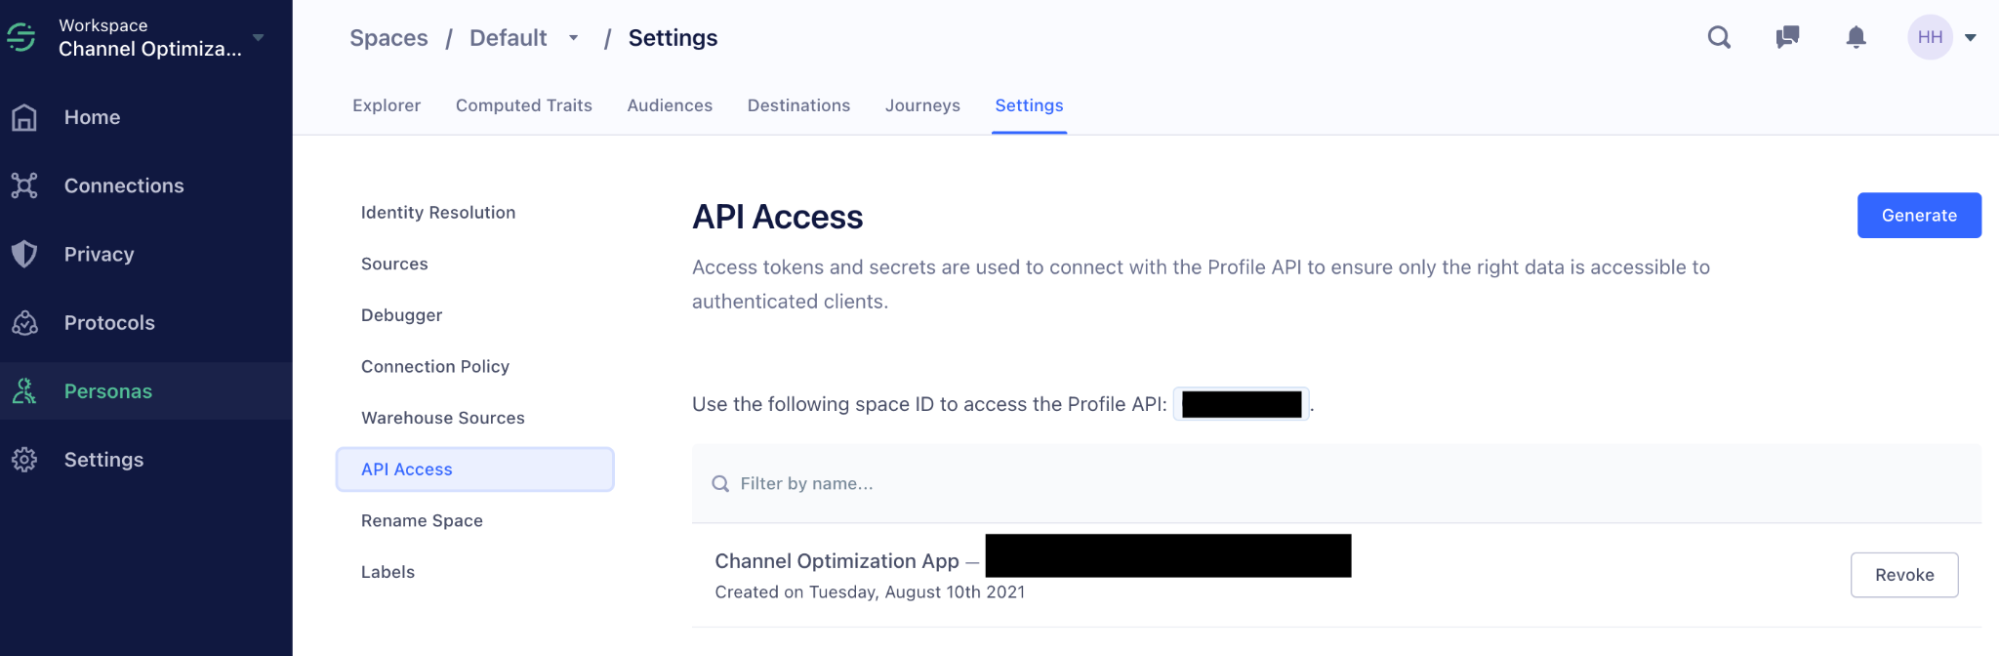Image resolution: width=1999 pixels, height=656 pixels.
Task: Open Home via its house icon
Action: point(24,117)
